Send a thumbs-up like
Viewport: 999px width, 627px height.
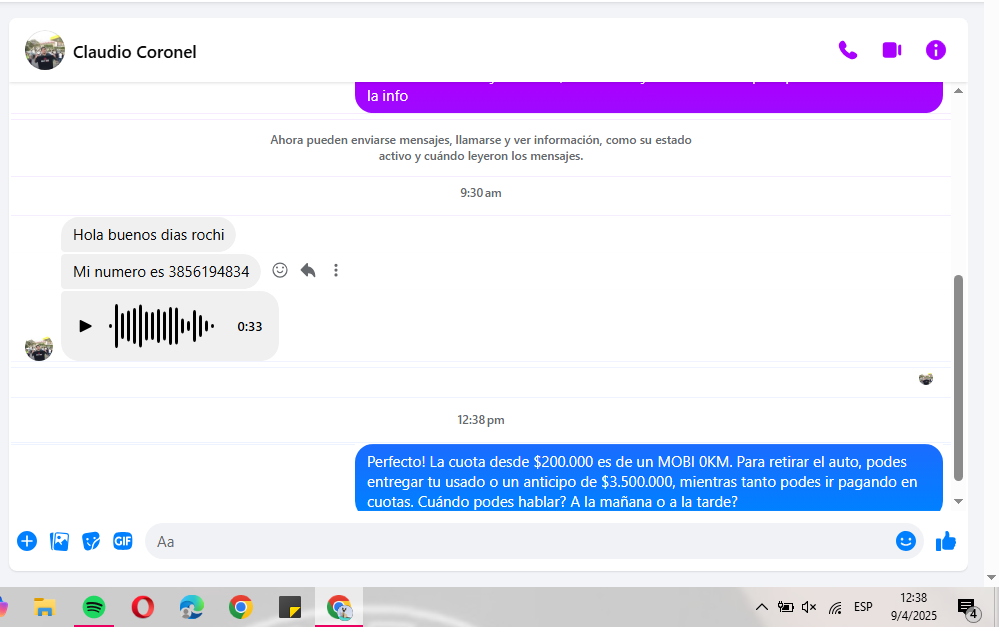945,541
